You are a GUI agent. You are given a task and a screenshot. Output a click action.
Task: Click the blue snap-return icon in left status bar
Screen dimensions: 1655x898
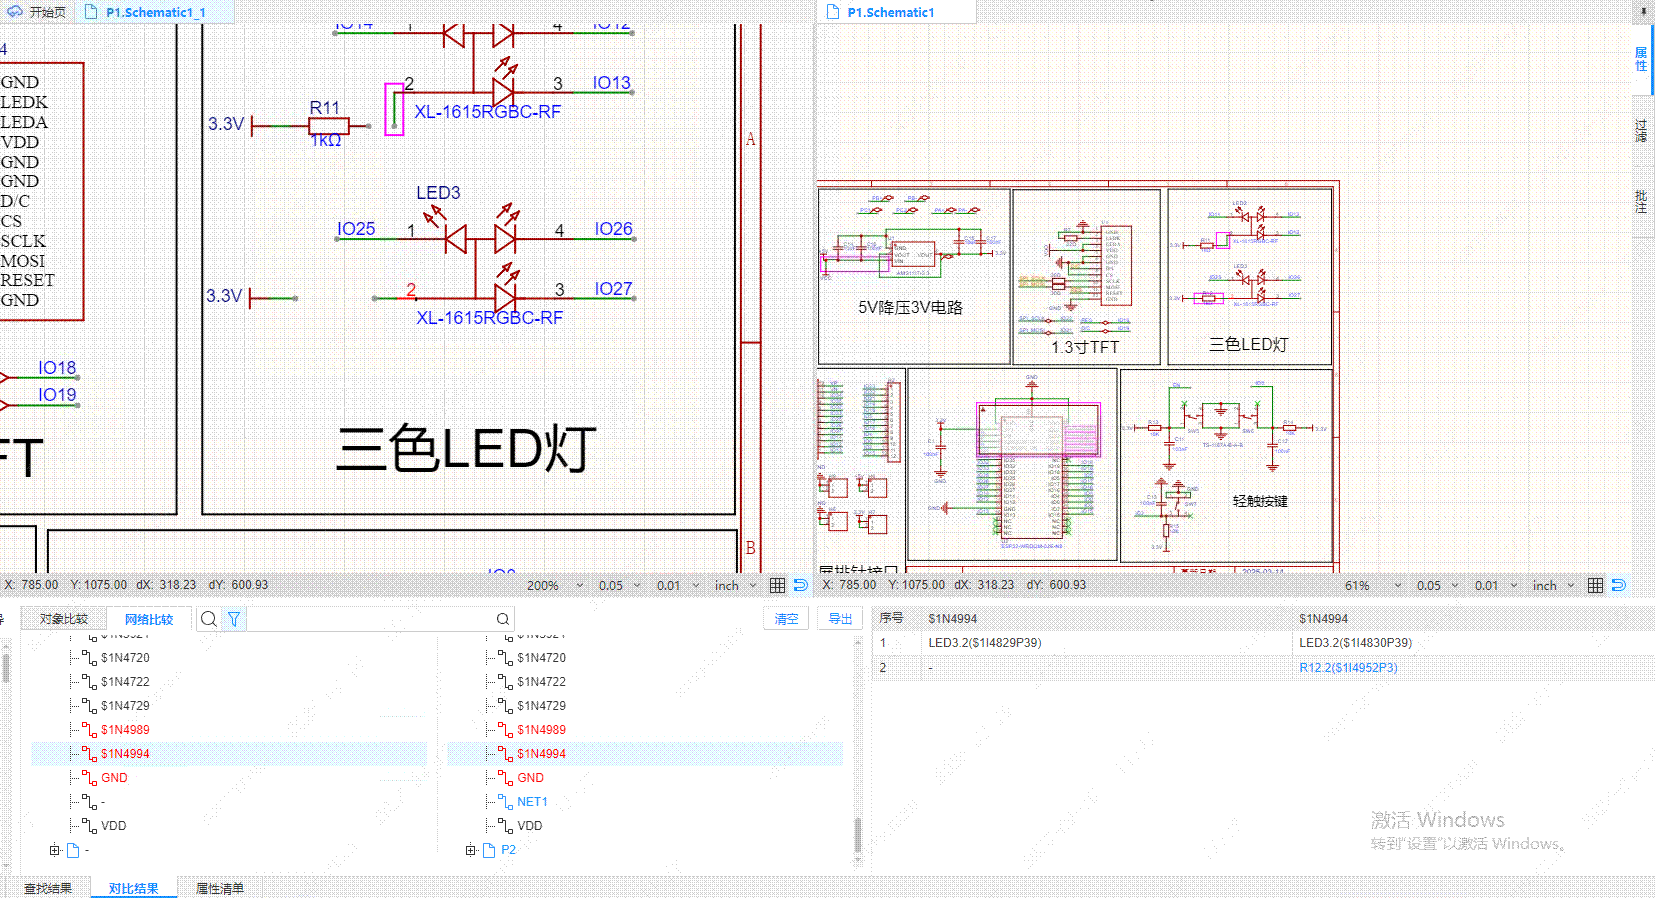point(800,585)
